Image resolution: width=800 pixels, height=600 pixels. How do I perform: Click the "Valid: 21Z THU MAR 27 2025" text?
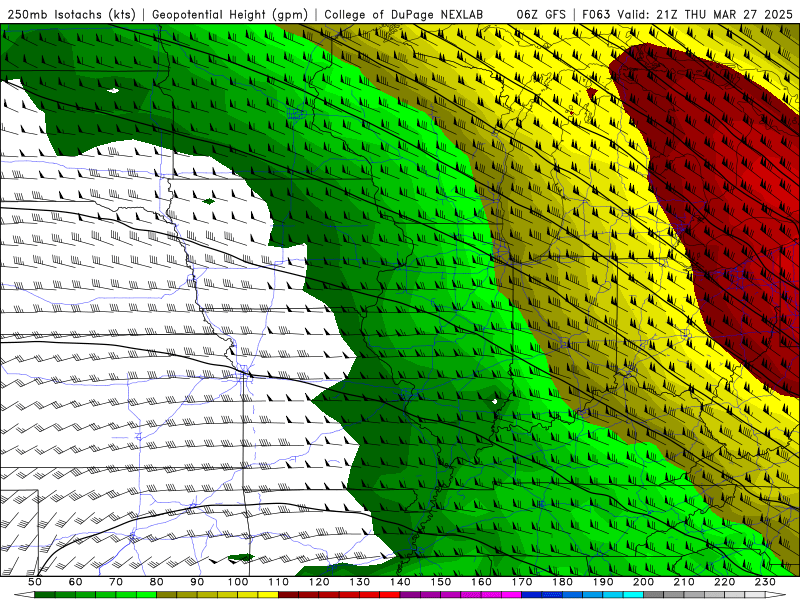705,14
